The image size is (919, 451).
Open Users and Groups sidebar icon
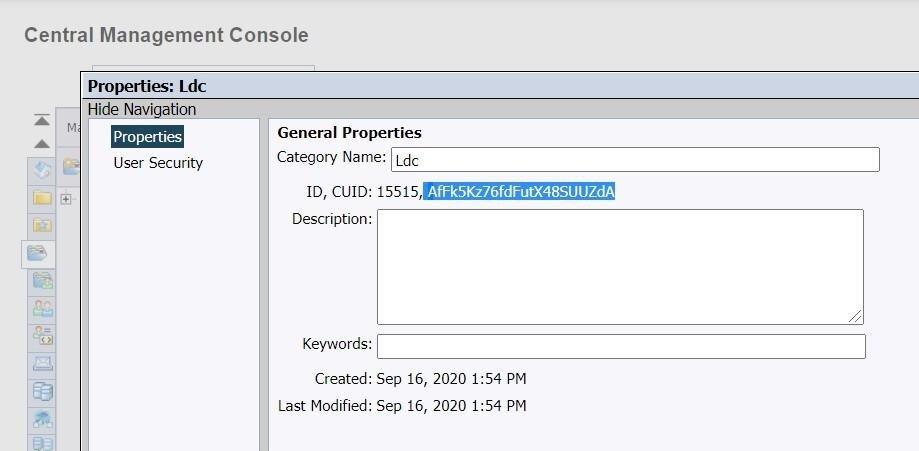tap(42, 308)
